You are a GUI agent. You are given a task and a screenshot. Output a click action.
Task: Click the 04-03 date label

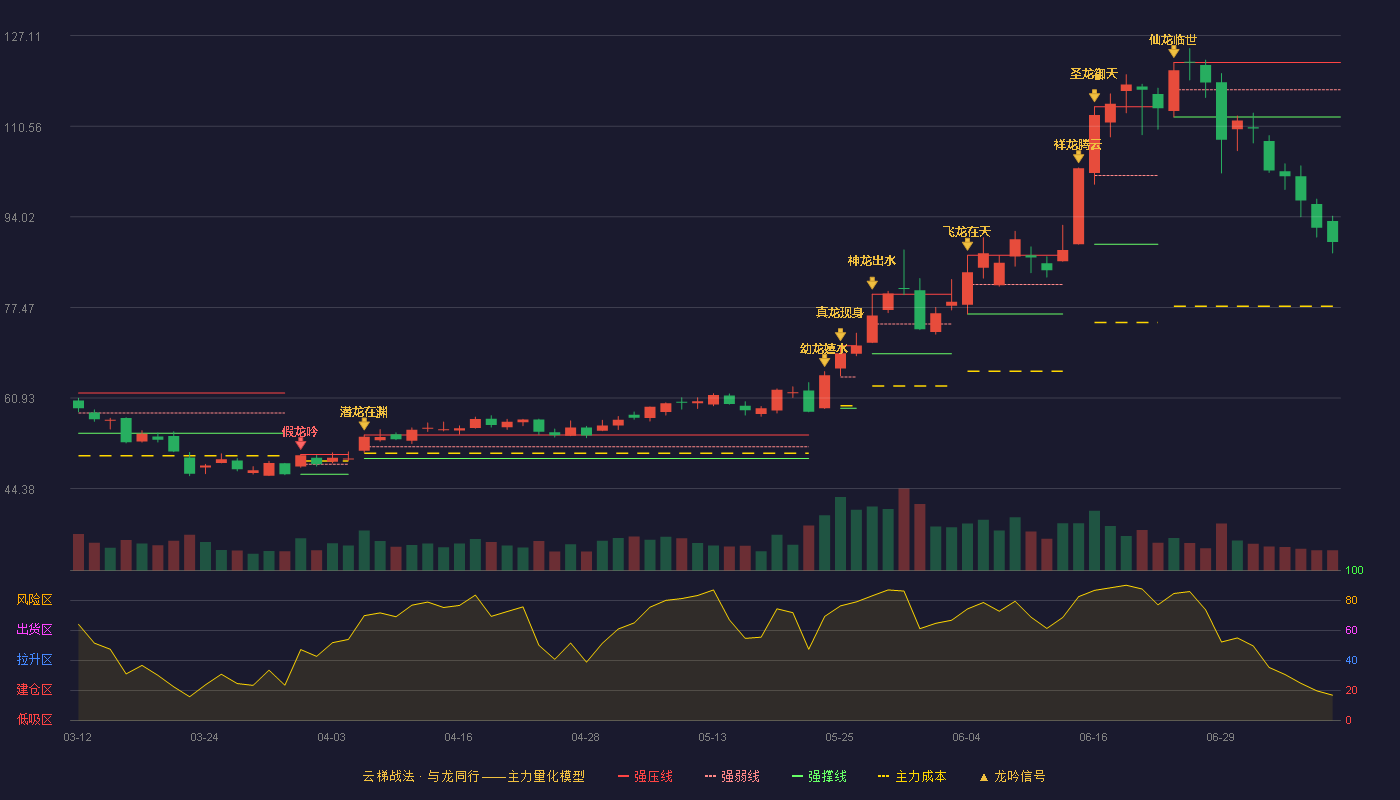(x=331, y=737)
